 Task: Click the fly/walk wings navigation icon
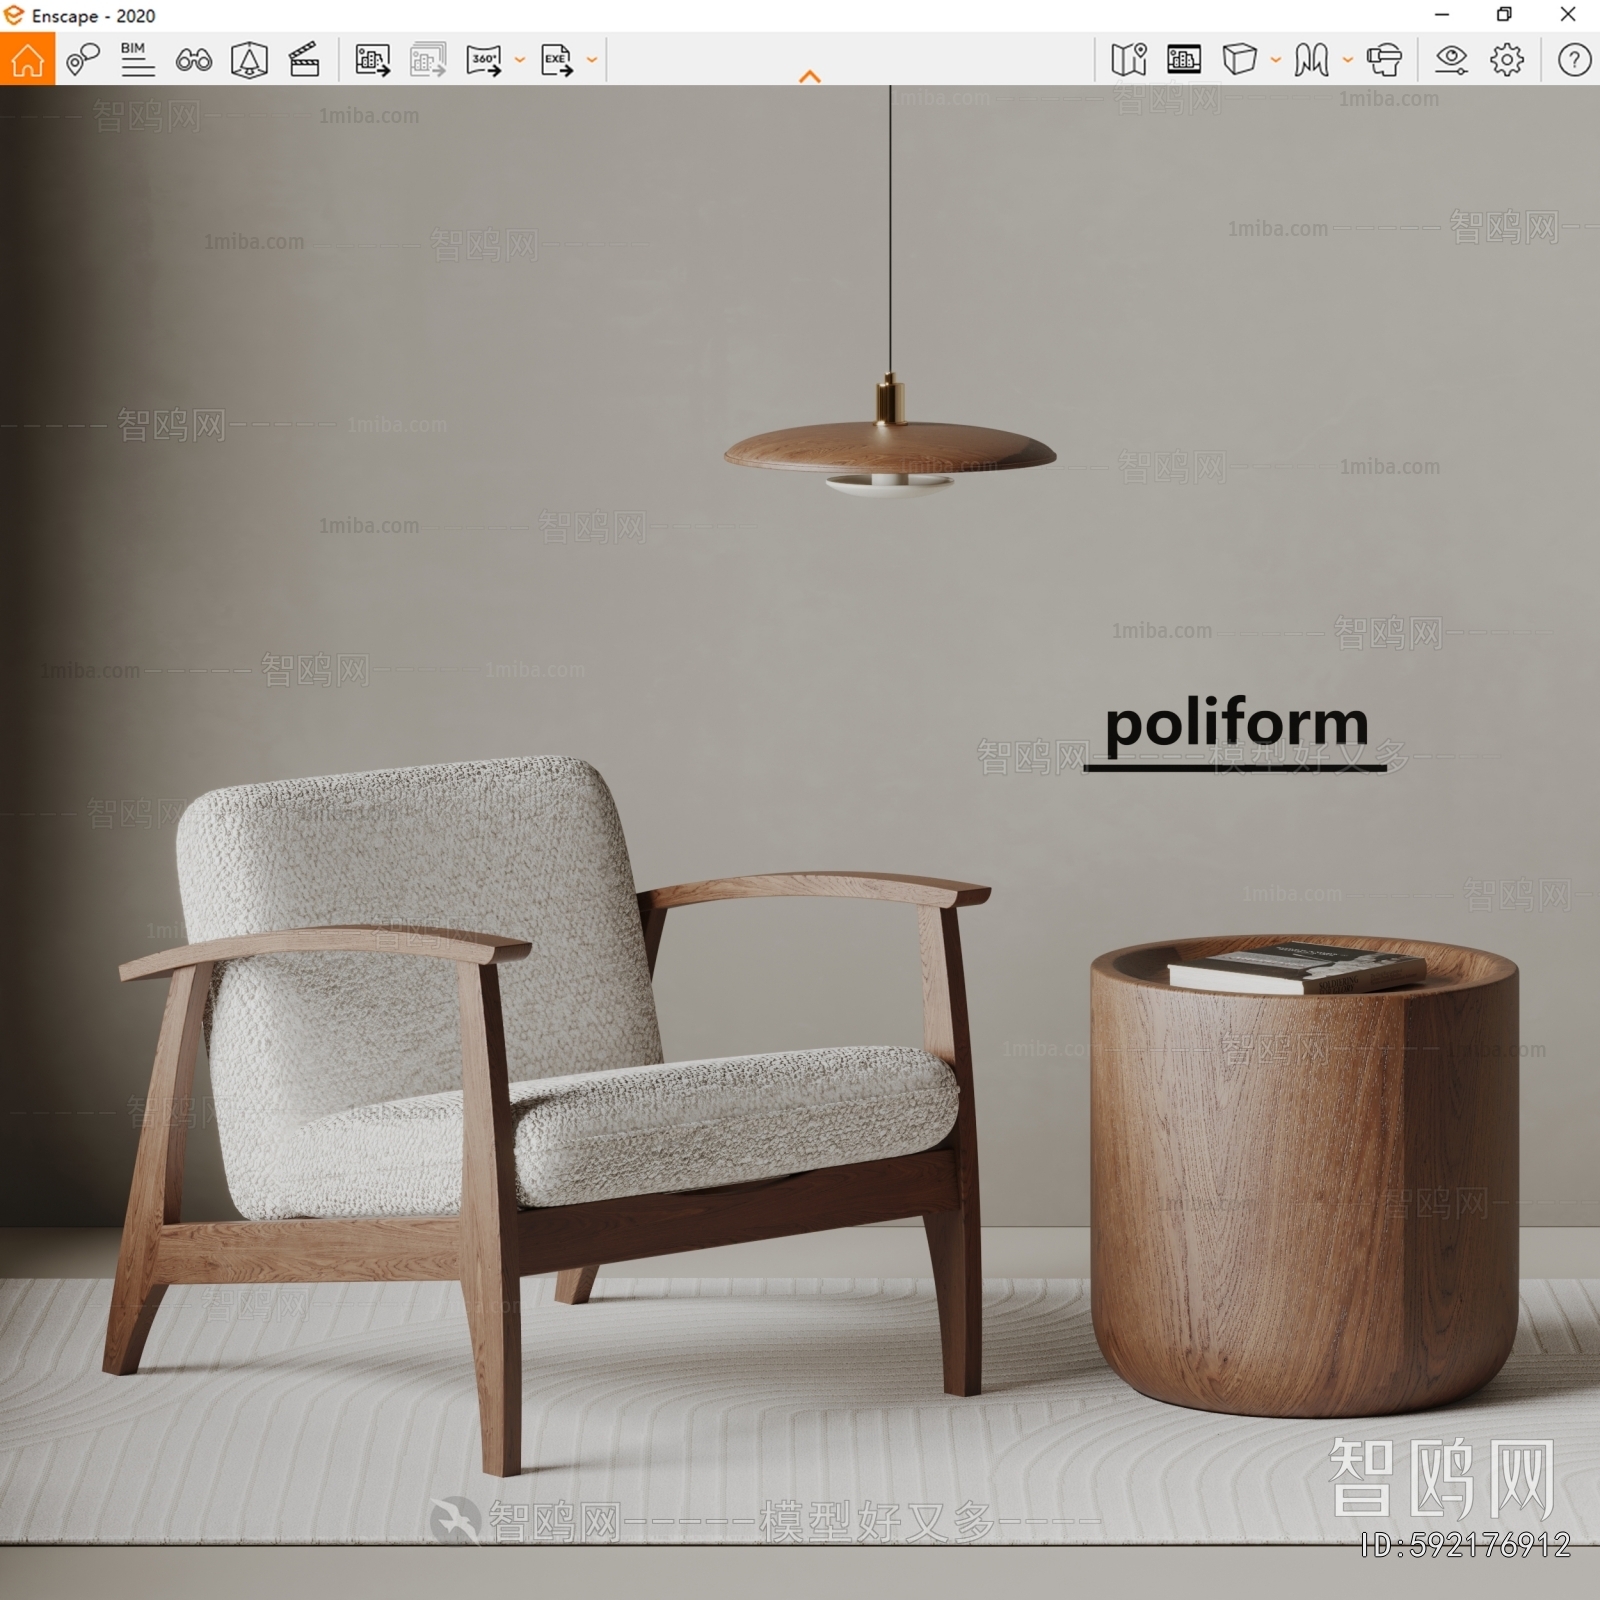(x=1311, y=60)
